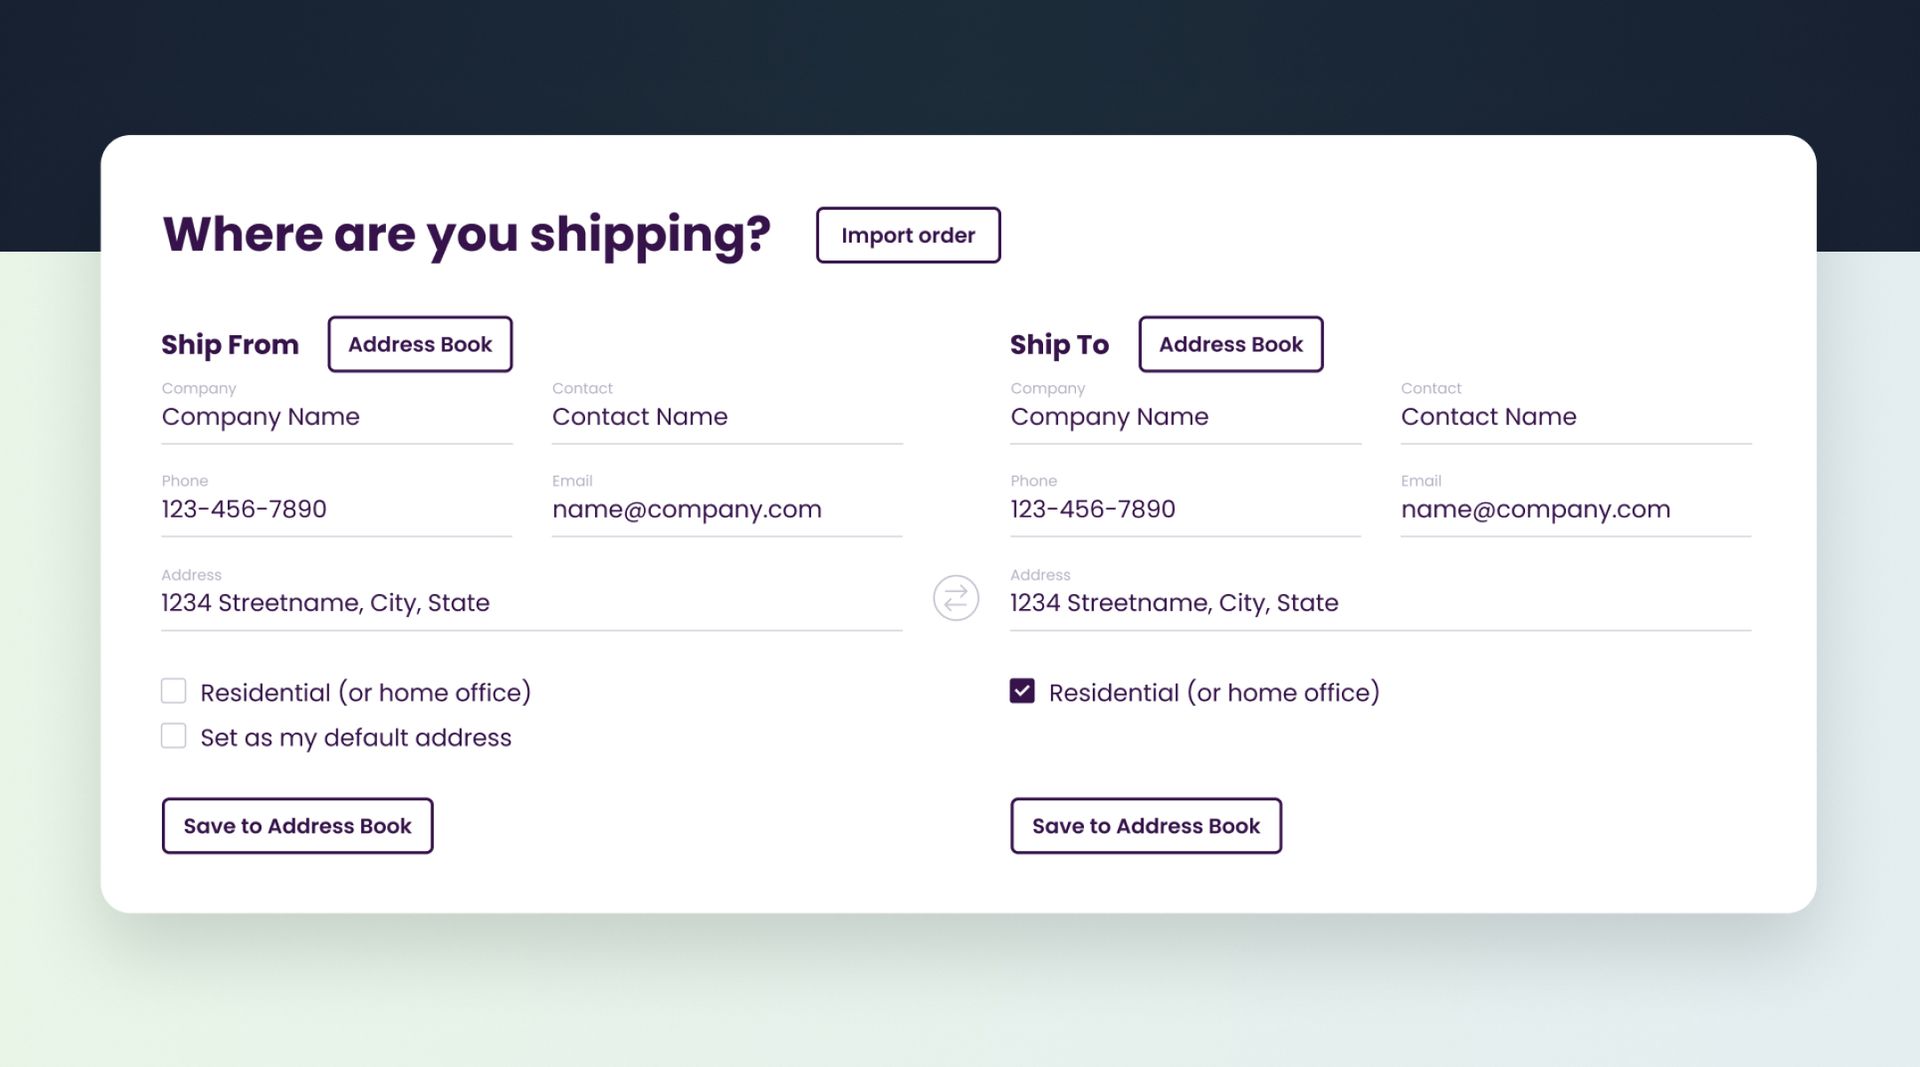Check Set as my default address
This screenshot has width=1920, height=1067.
coord(174,736)
